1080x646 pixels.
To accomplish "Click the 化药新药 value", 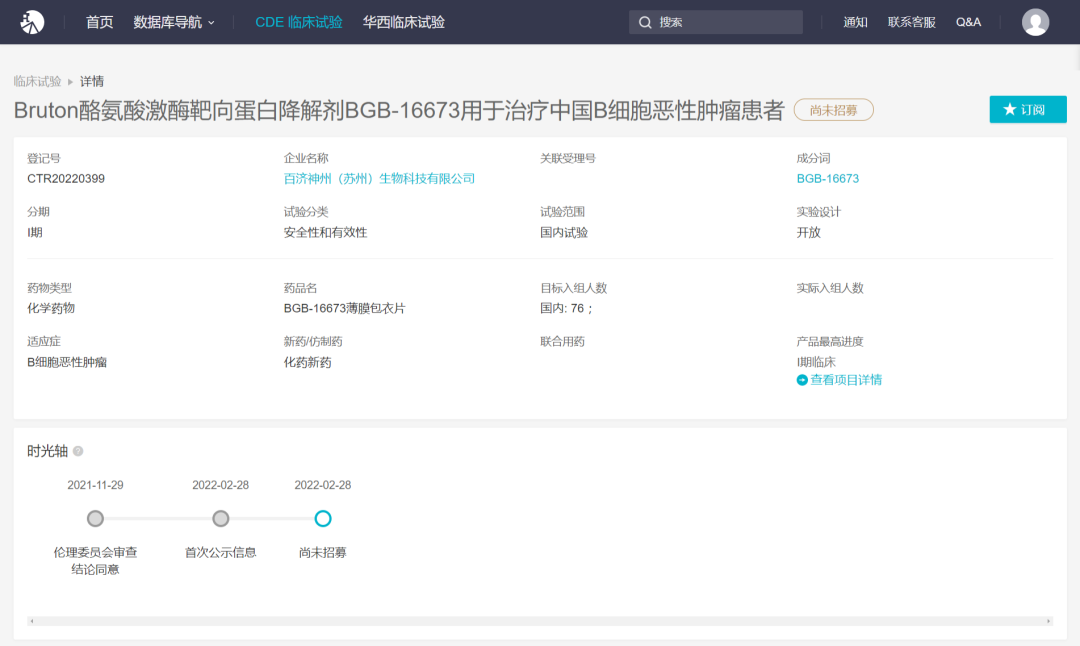I will click(307, 362).
